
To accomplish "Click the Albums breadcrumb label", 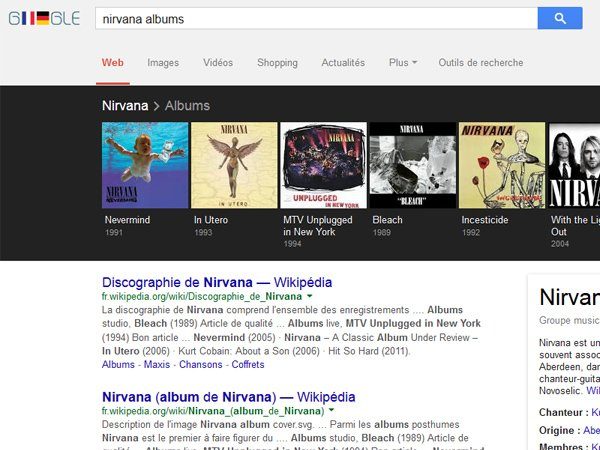I will (x=187, y=106).
